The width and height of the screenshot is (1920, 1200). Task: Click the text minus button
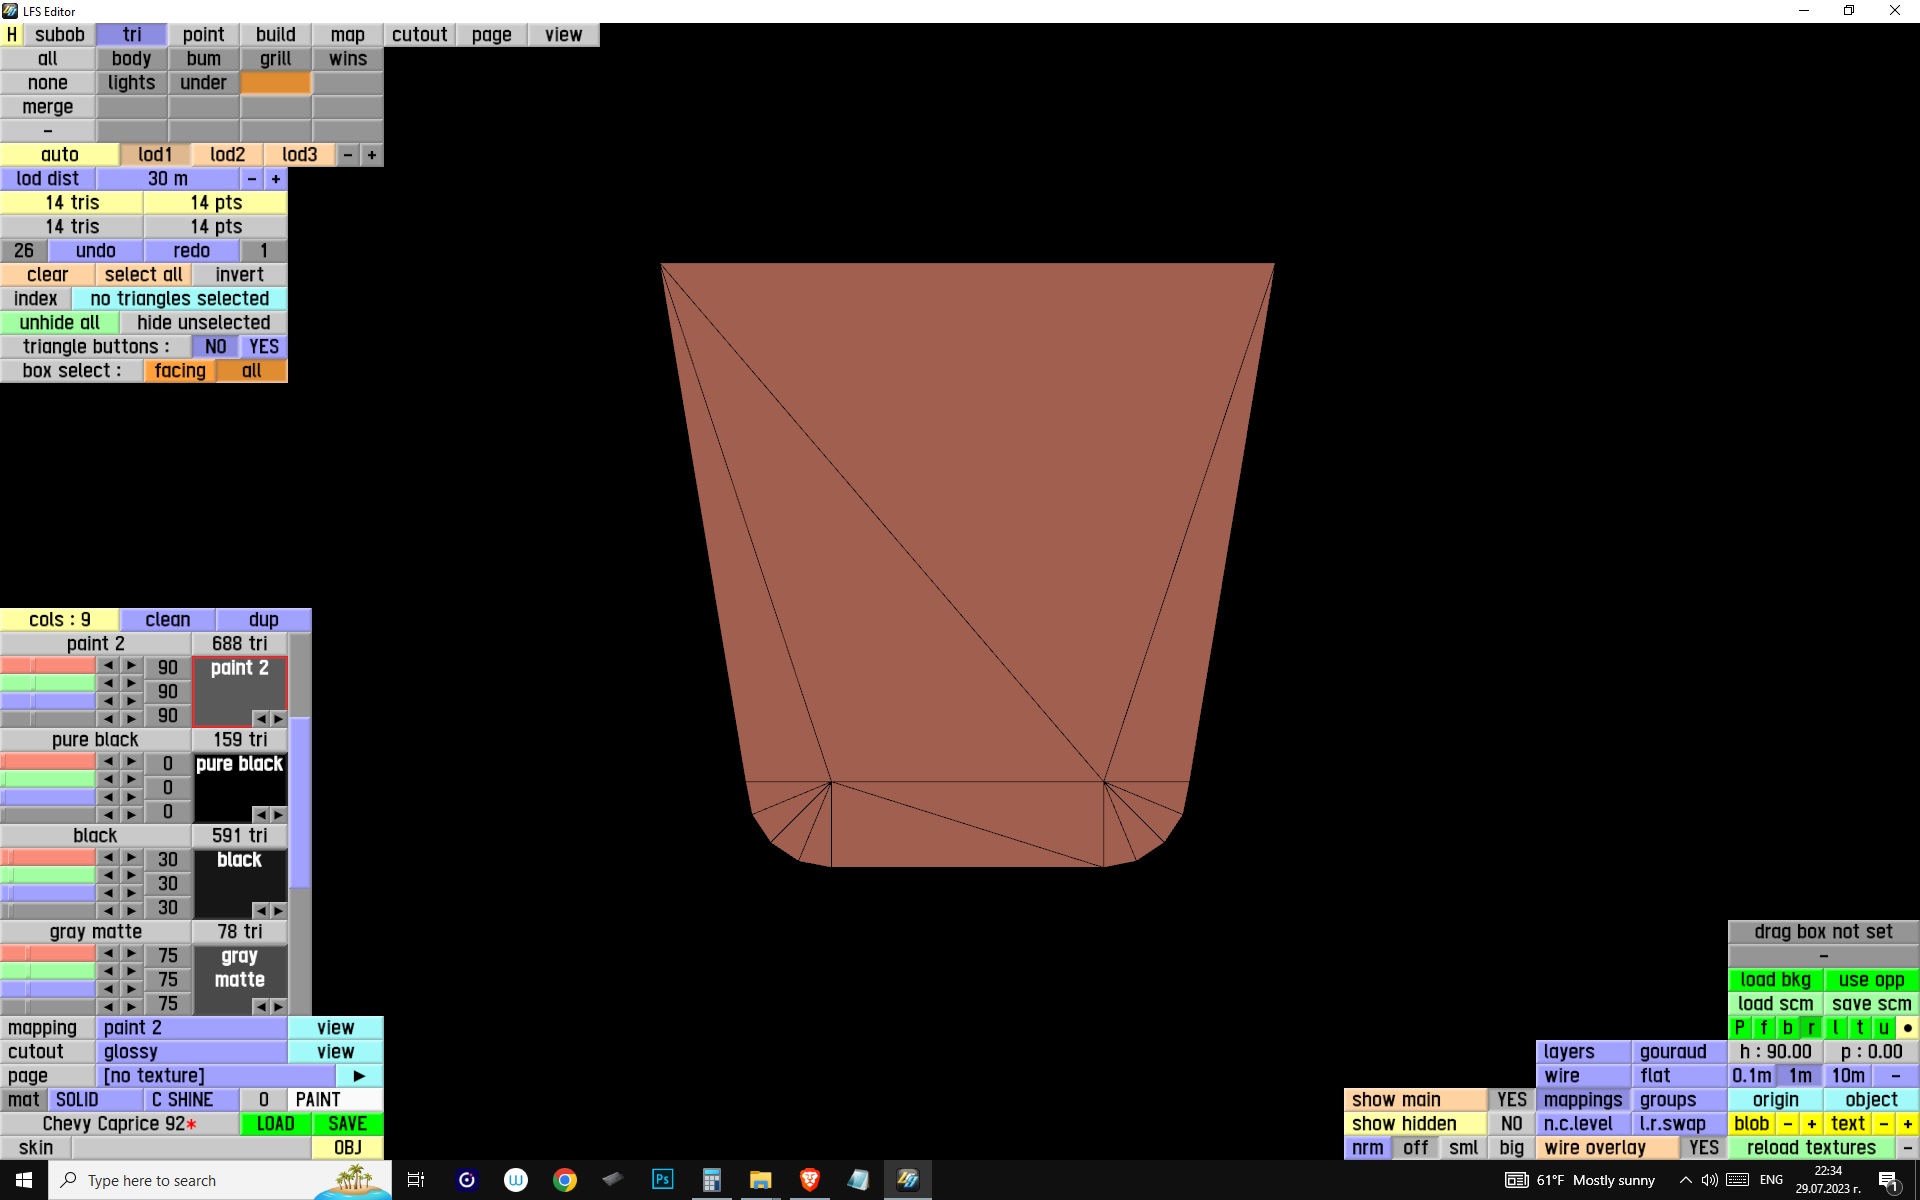tap(1883, 1124)
